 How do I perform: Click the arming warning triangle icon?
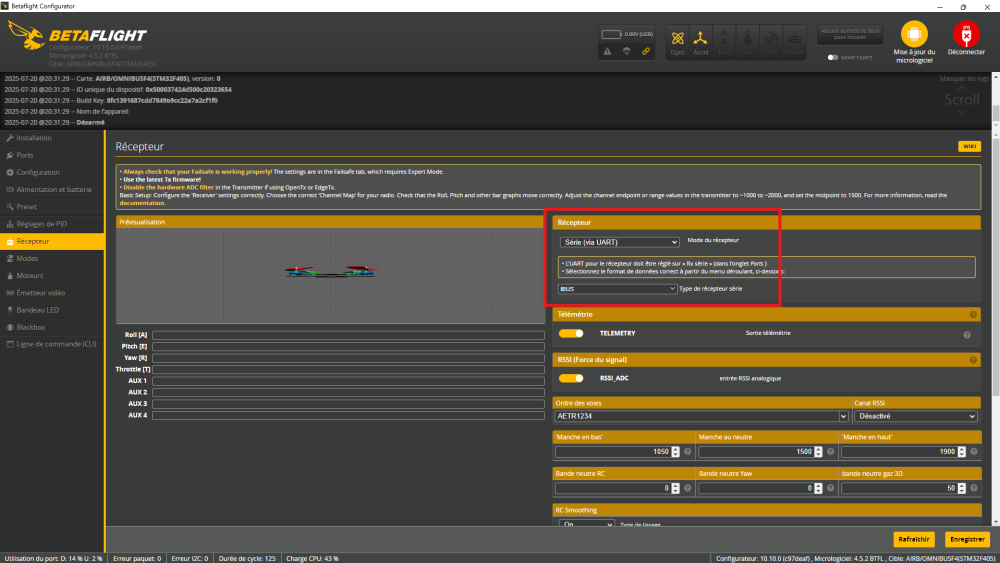tap(607, 50)
